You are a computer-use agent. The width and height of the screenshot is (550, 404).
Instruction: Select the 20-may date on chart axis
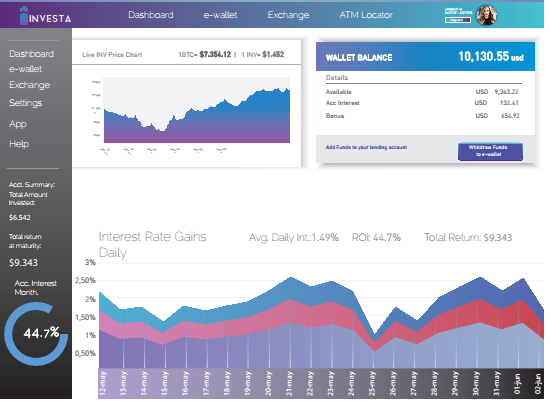coord(268,384)
